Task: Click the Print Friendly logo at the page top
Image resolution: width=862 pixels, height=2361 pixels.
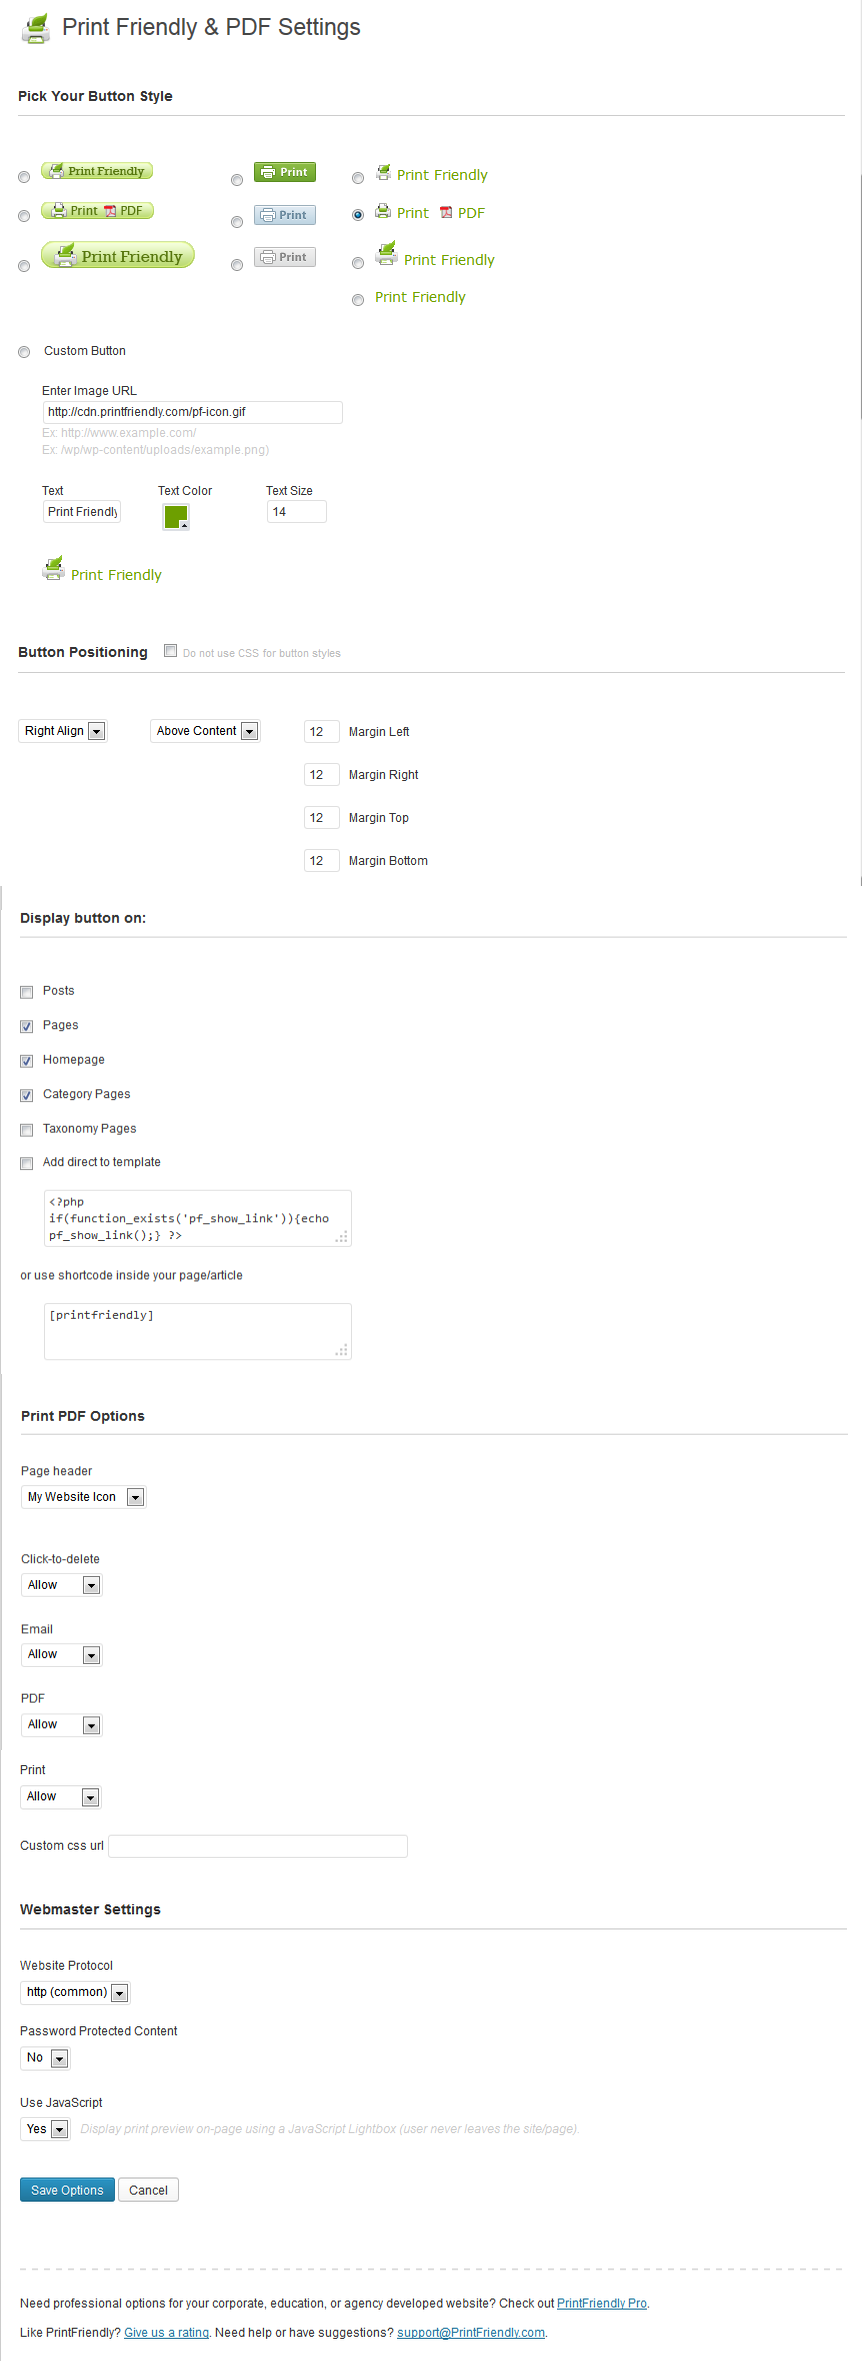Action: (34, 27)
